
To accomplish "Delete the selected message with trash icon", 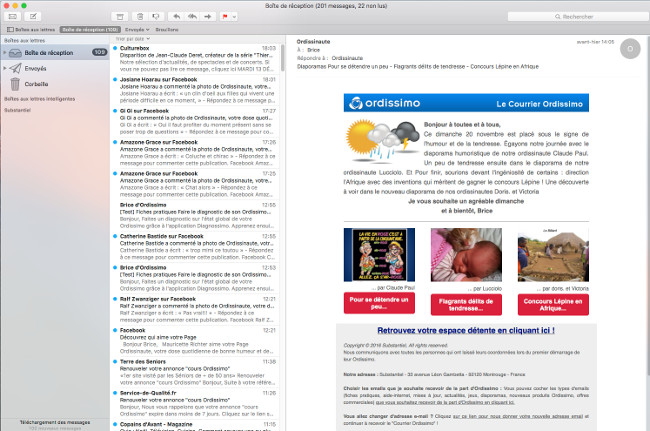I will coord(140,17).
